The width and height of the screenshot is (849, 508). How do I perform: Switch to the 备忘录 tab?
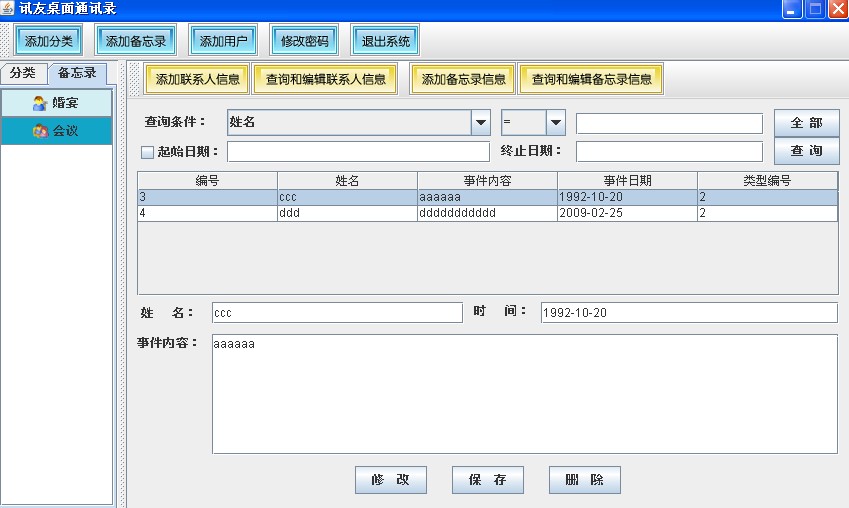coord(77,73)
